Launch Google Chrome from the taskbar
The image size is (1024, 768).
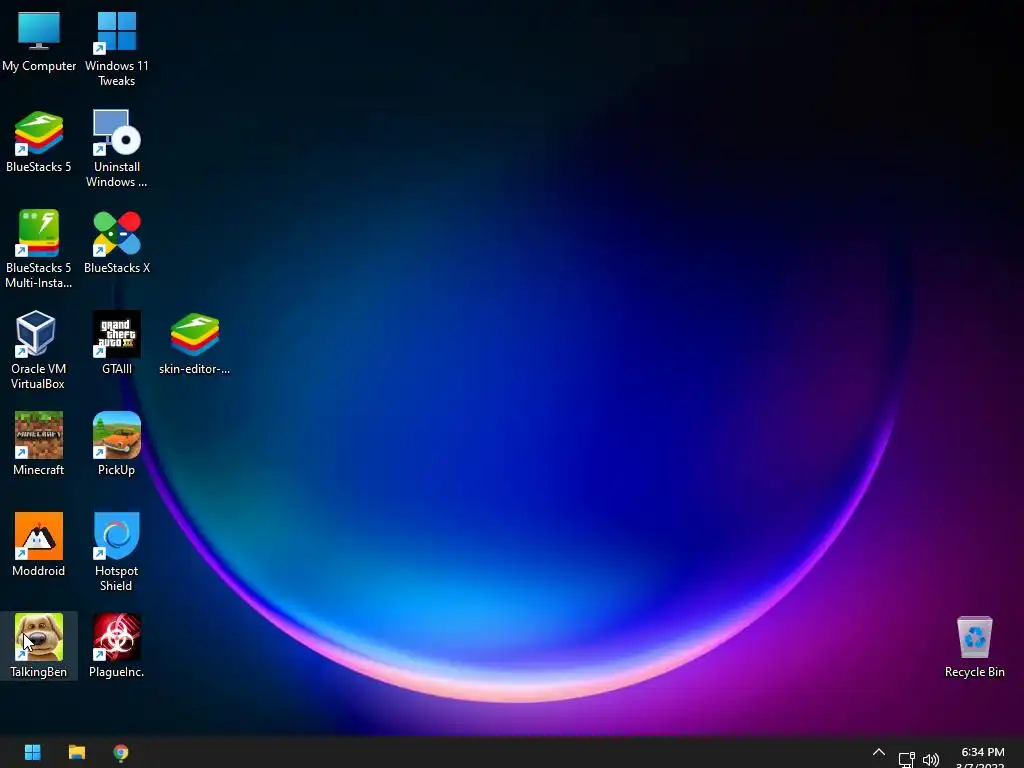point(121,752)
